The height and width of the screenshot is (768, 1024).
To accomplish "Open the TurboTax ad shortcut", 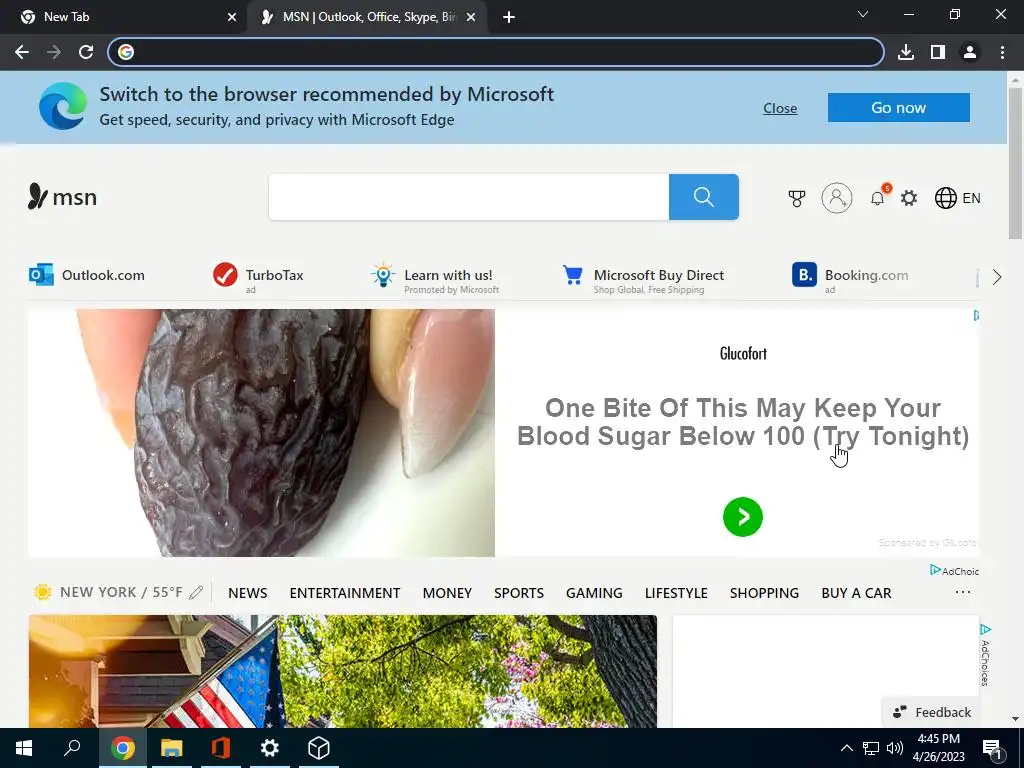I will (x=258, y=276).
